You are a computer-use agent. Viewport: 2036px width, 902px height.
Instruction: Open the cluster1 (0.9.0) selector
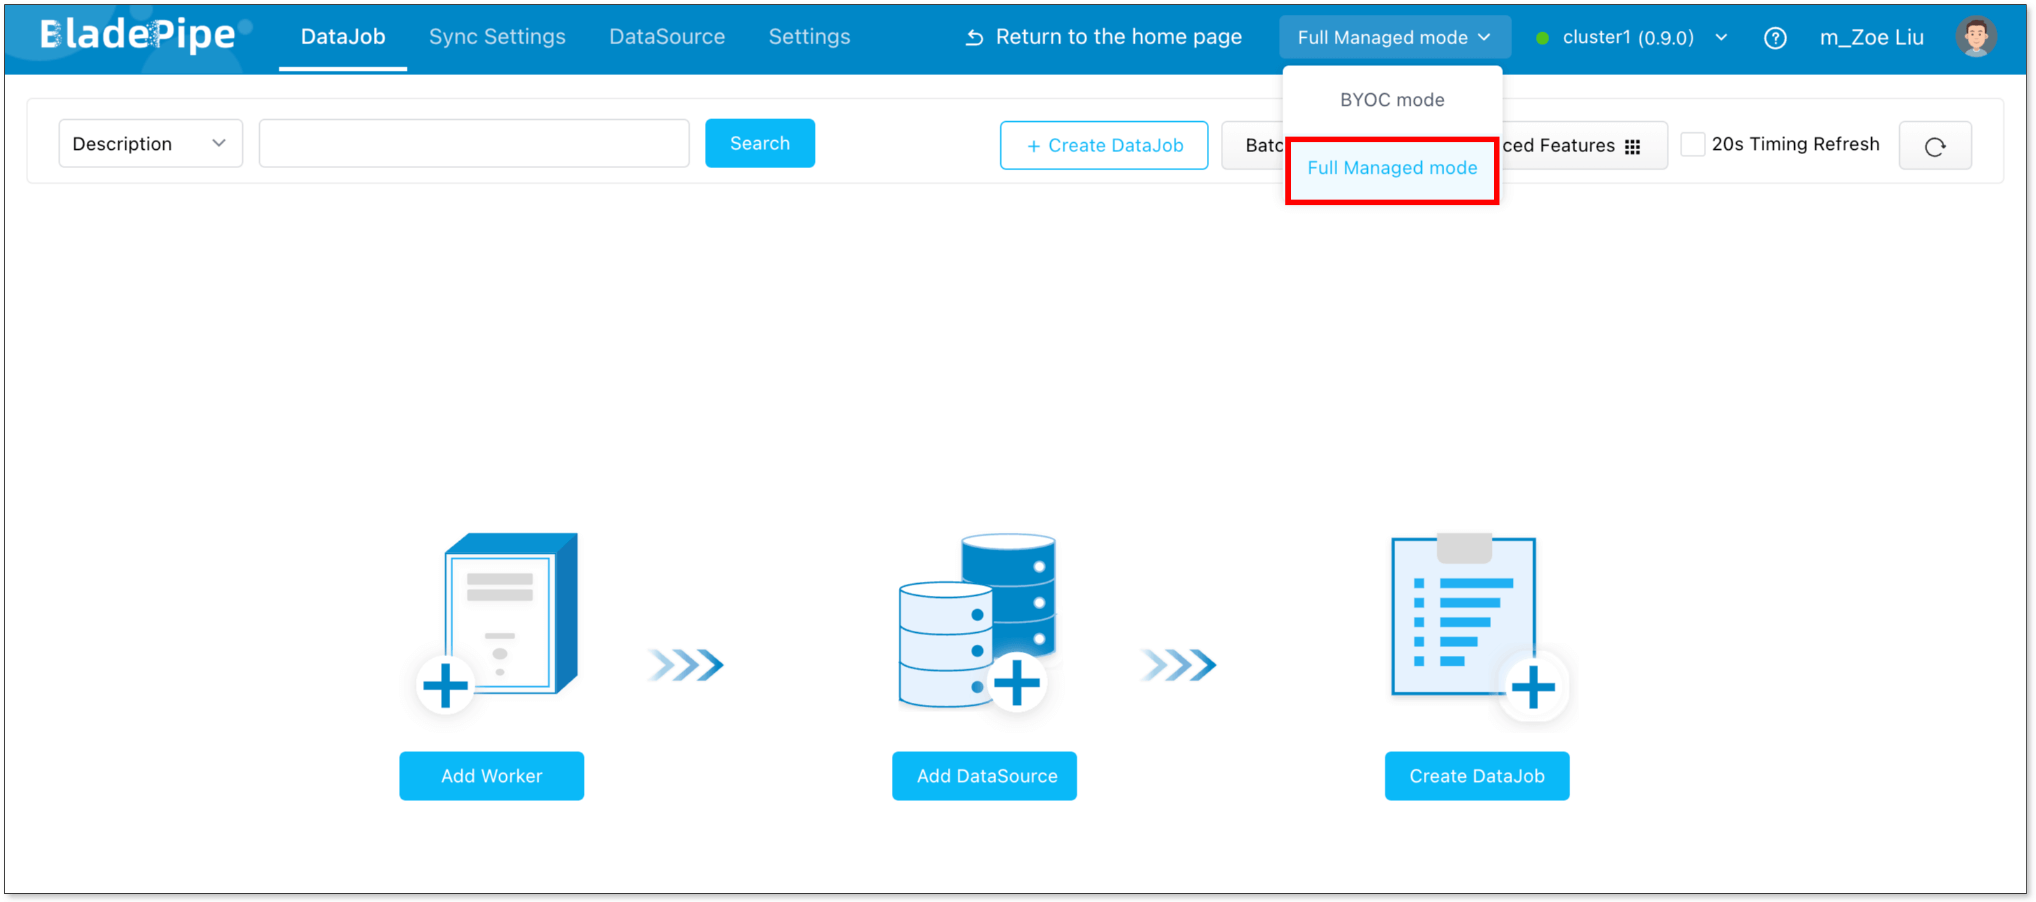(1632, 38)
